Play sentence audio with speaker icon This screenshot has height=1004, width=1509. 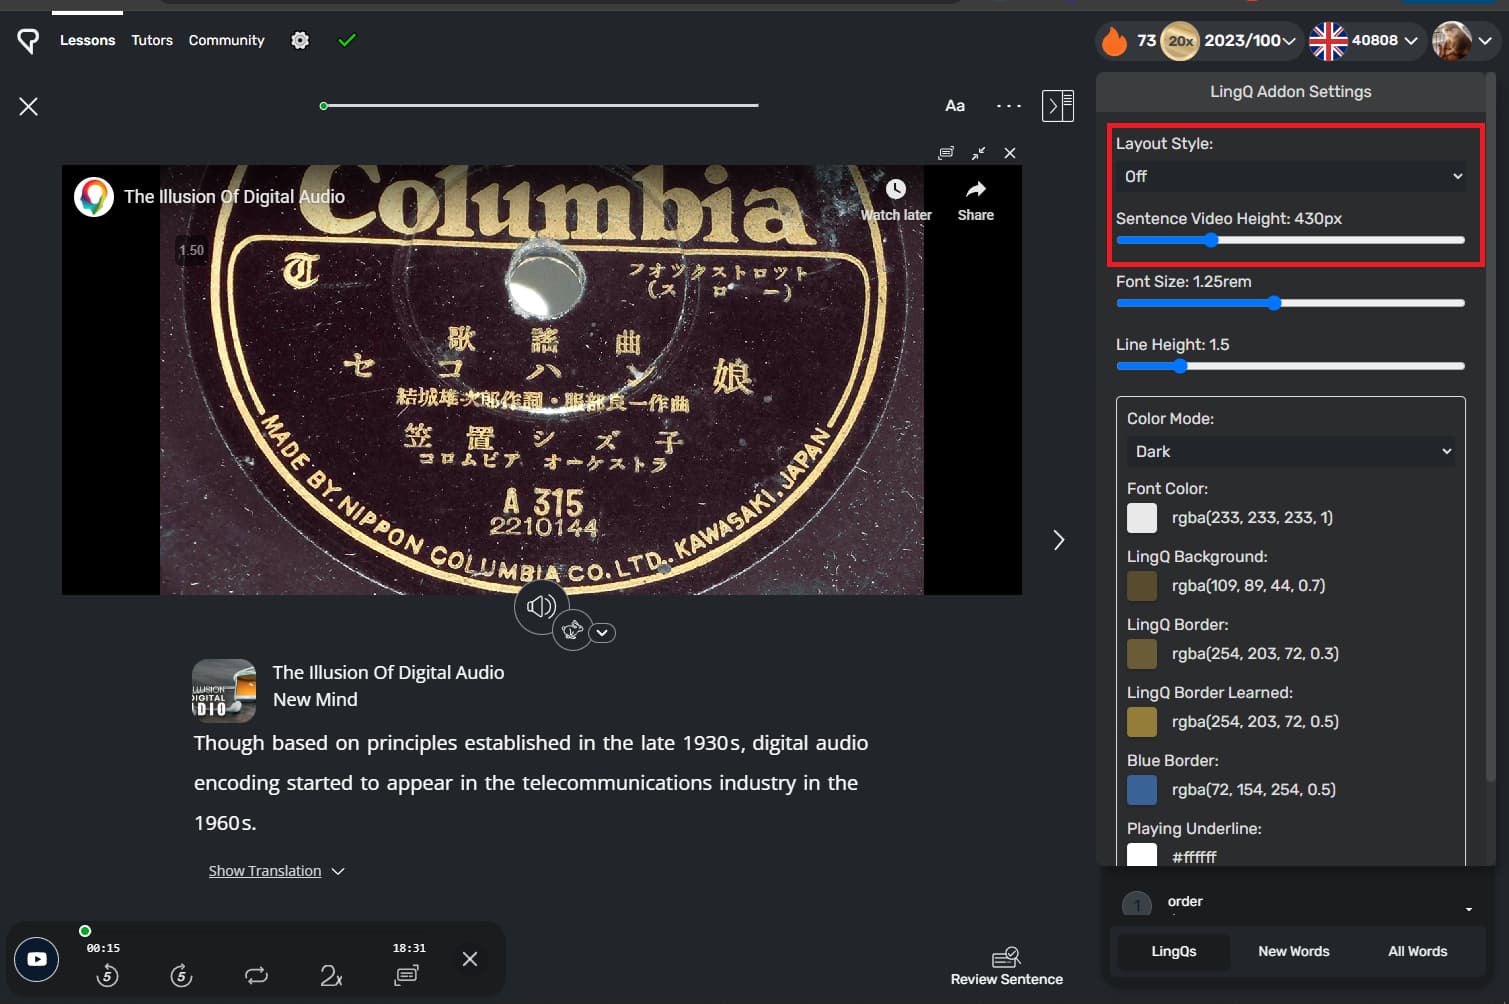coord(541,606)
